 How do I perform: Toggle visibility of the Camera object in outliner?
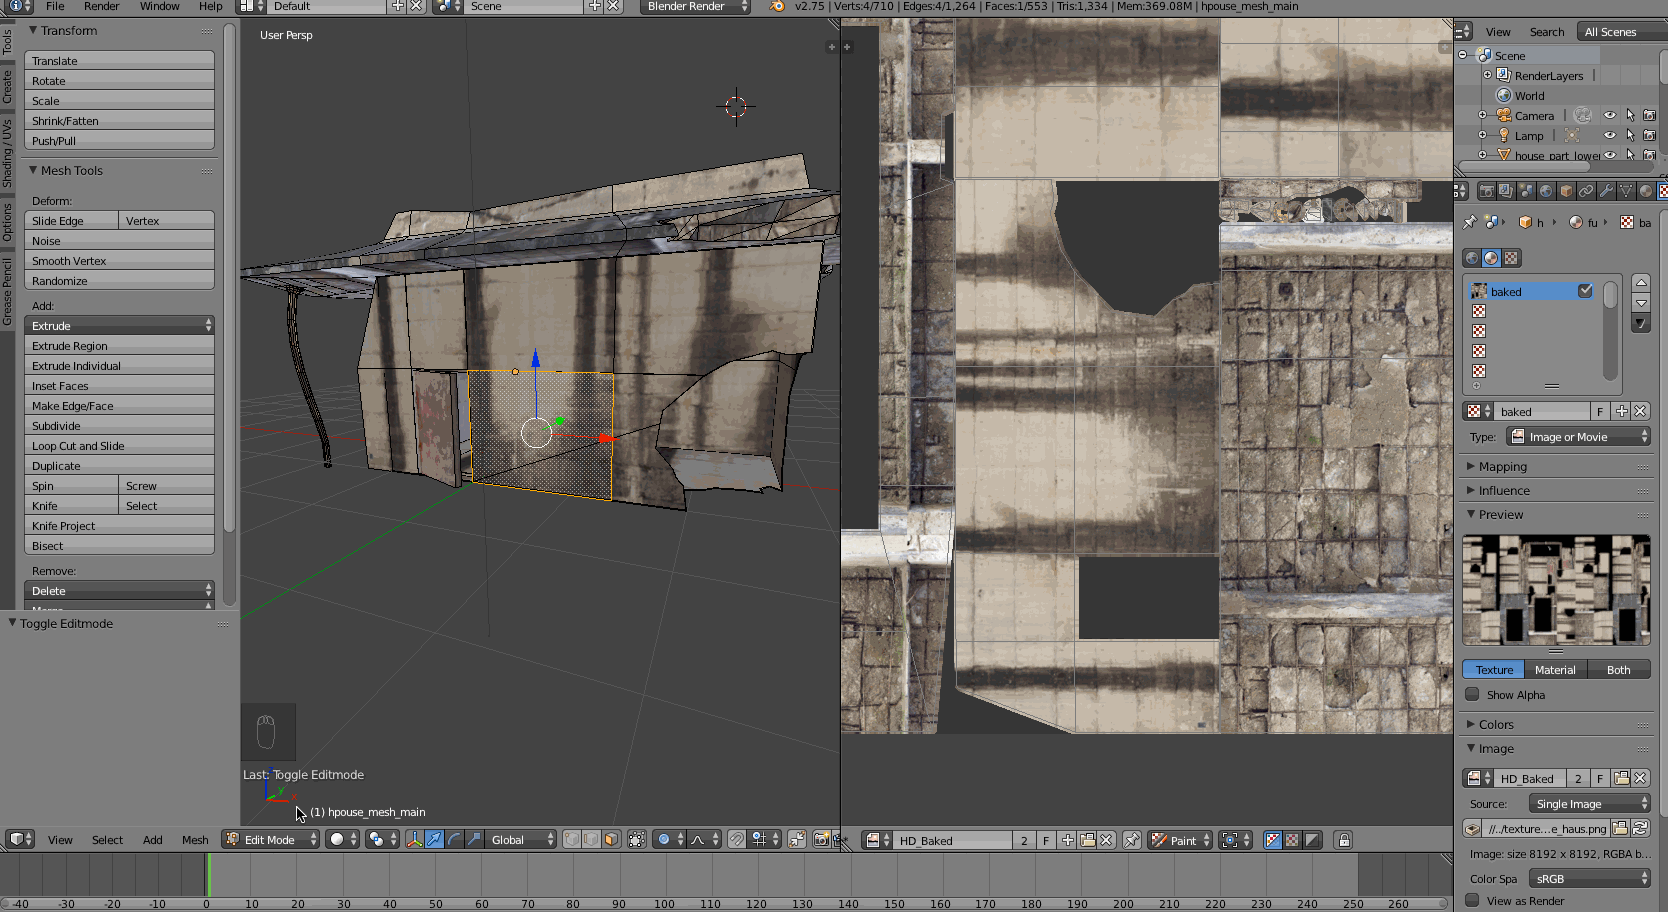[1610, 115]
